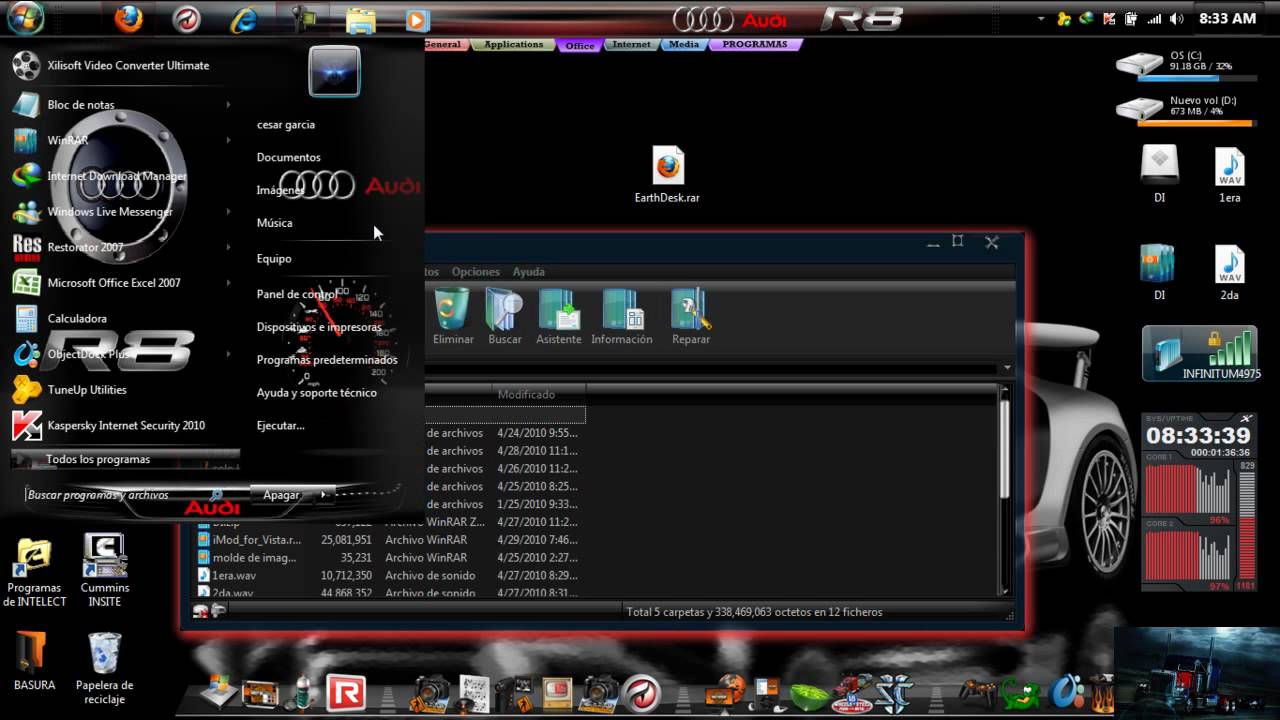Launch Firefox from the top taskbar
The height and width of the screenshot is (720, 1280).
pos(128,19)
